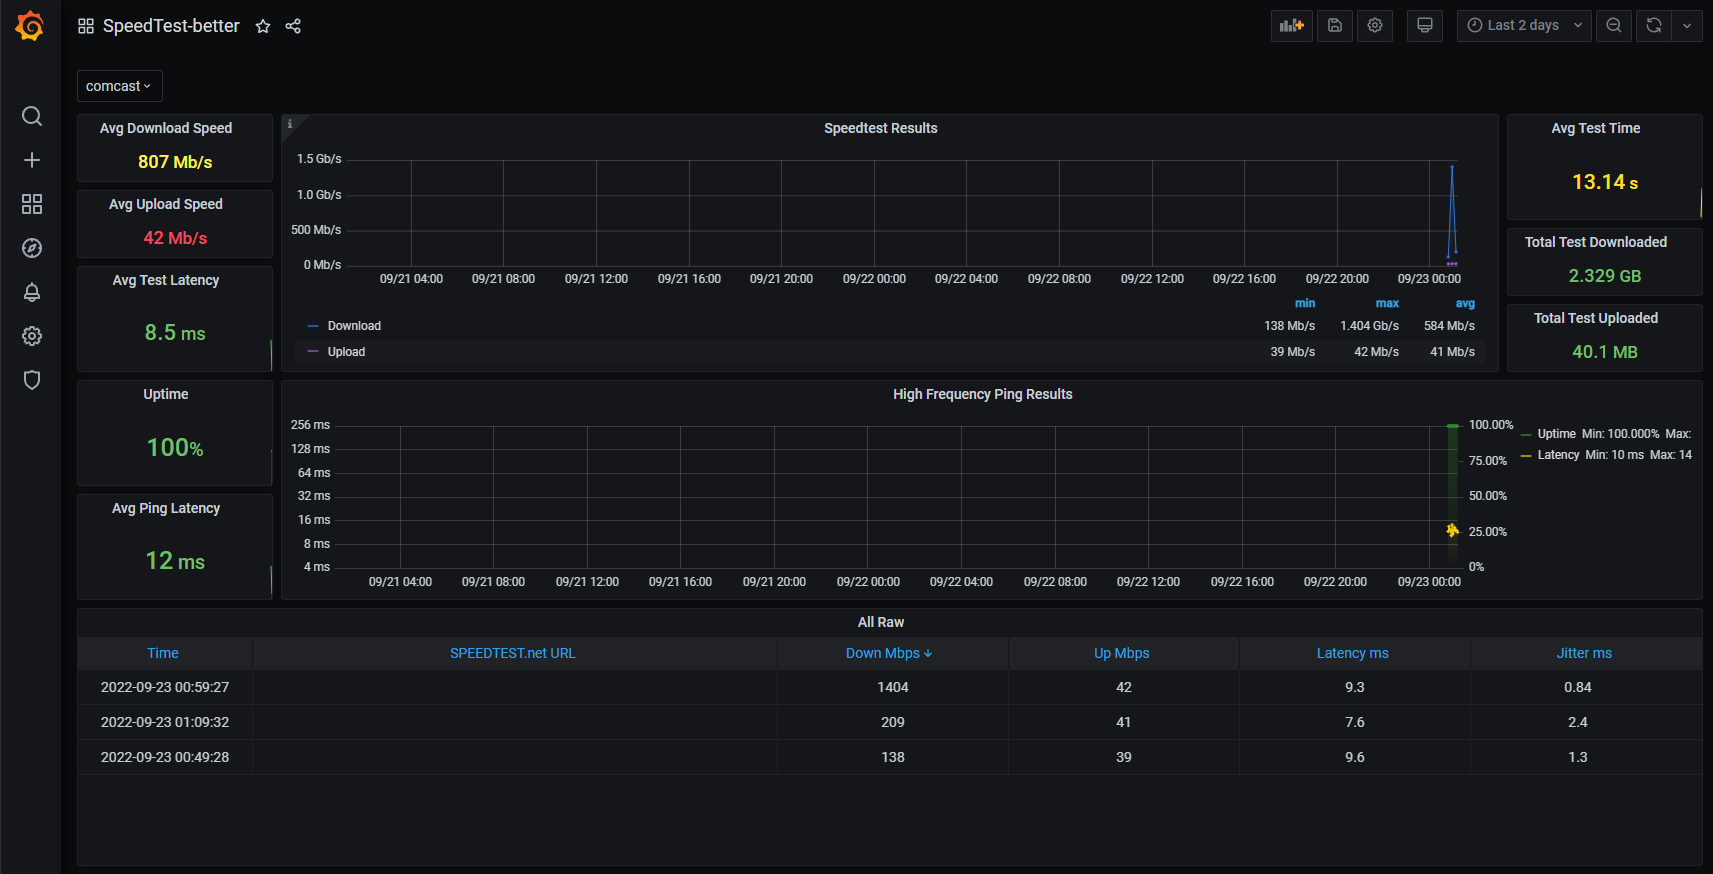Sort legend by avg column
Viewport: 1713px width, 874px height.
(1465, 303)
